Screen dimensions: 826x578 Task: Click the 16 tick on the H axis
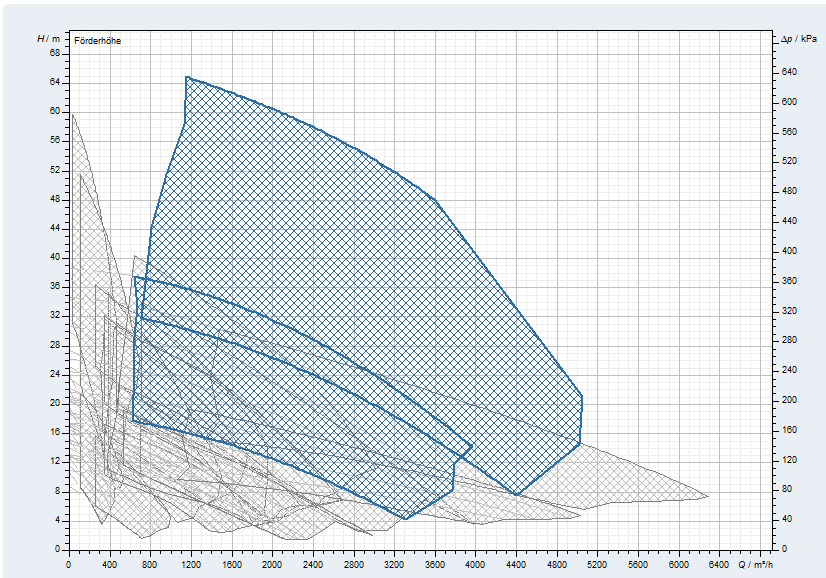pos(55,433)
